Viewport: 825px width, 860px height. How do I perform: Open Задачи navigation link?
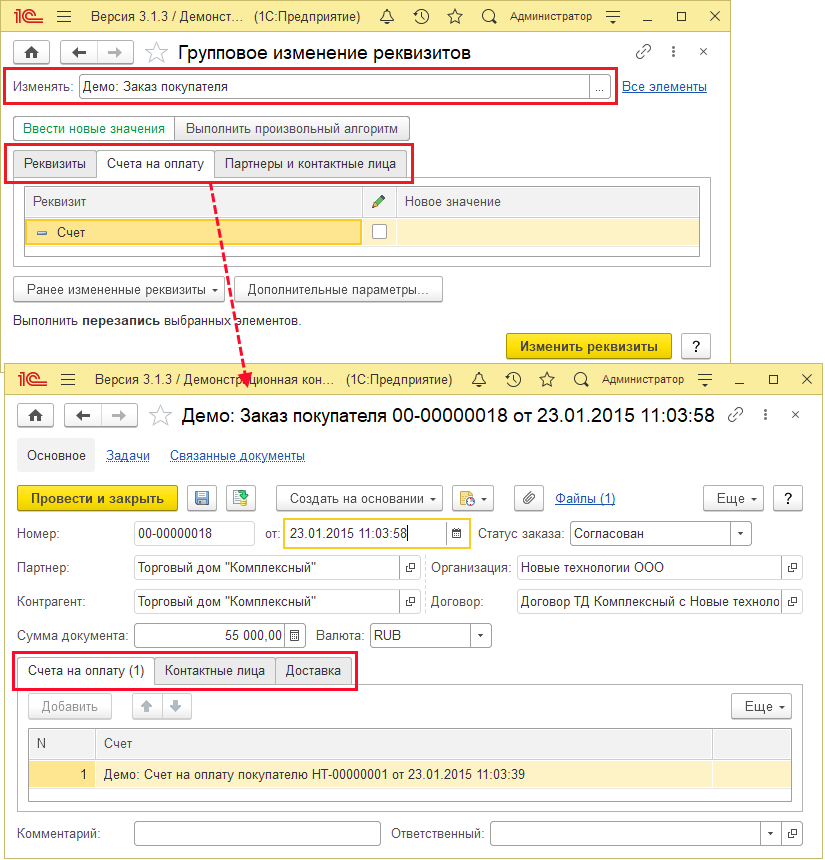point(128,456)
